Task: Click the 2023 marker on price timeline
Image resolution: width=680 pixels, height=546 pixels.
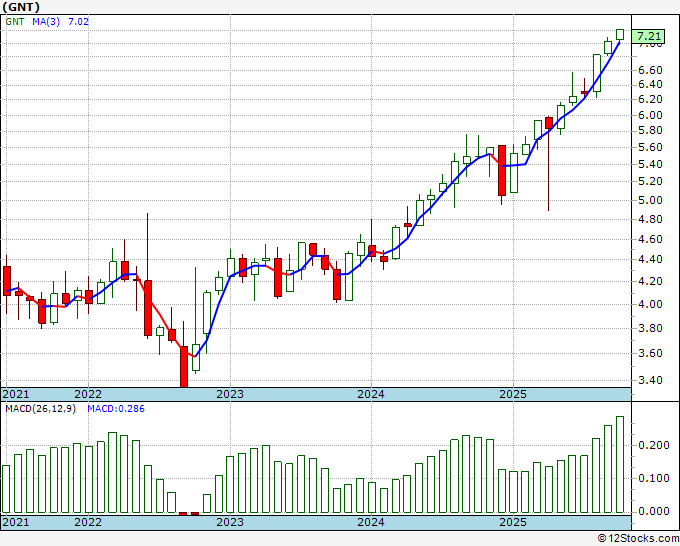Action: [230, 394]
